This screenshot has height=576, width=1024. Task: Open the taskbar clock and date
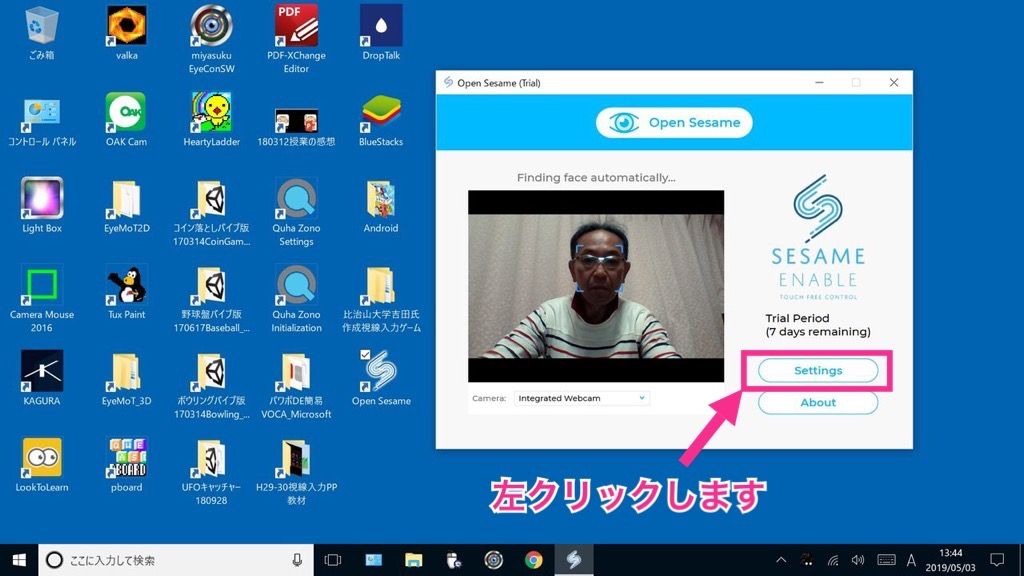pos(950,560)
